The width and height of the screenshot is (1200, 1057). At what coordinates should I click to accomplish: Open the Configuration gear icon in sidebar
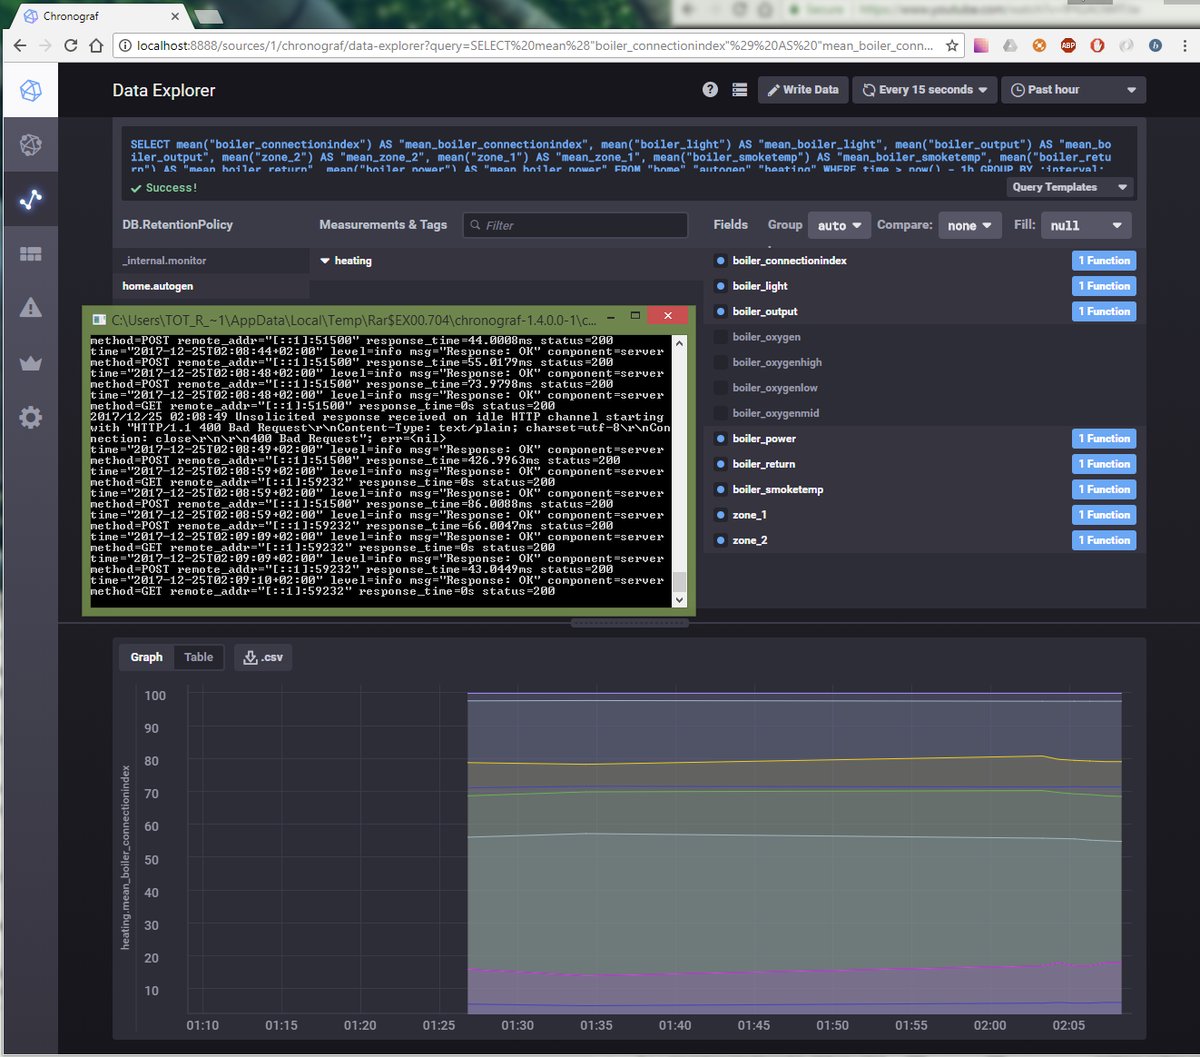tap(30, 417)
